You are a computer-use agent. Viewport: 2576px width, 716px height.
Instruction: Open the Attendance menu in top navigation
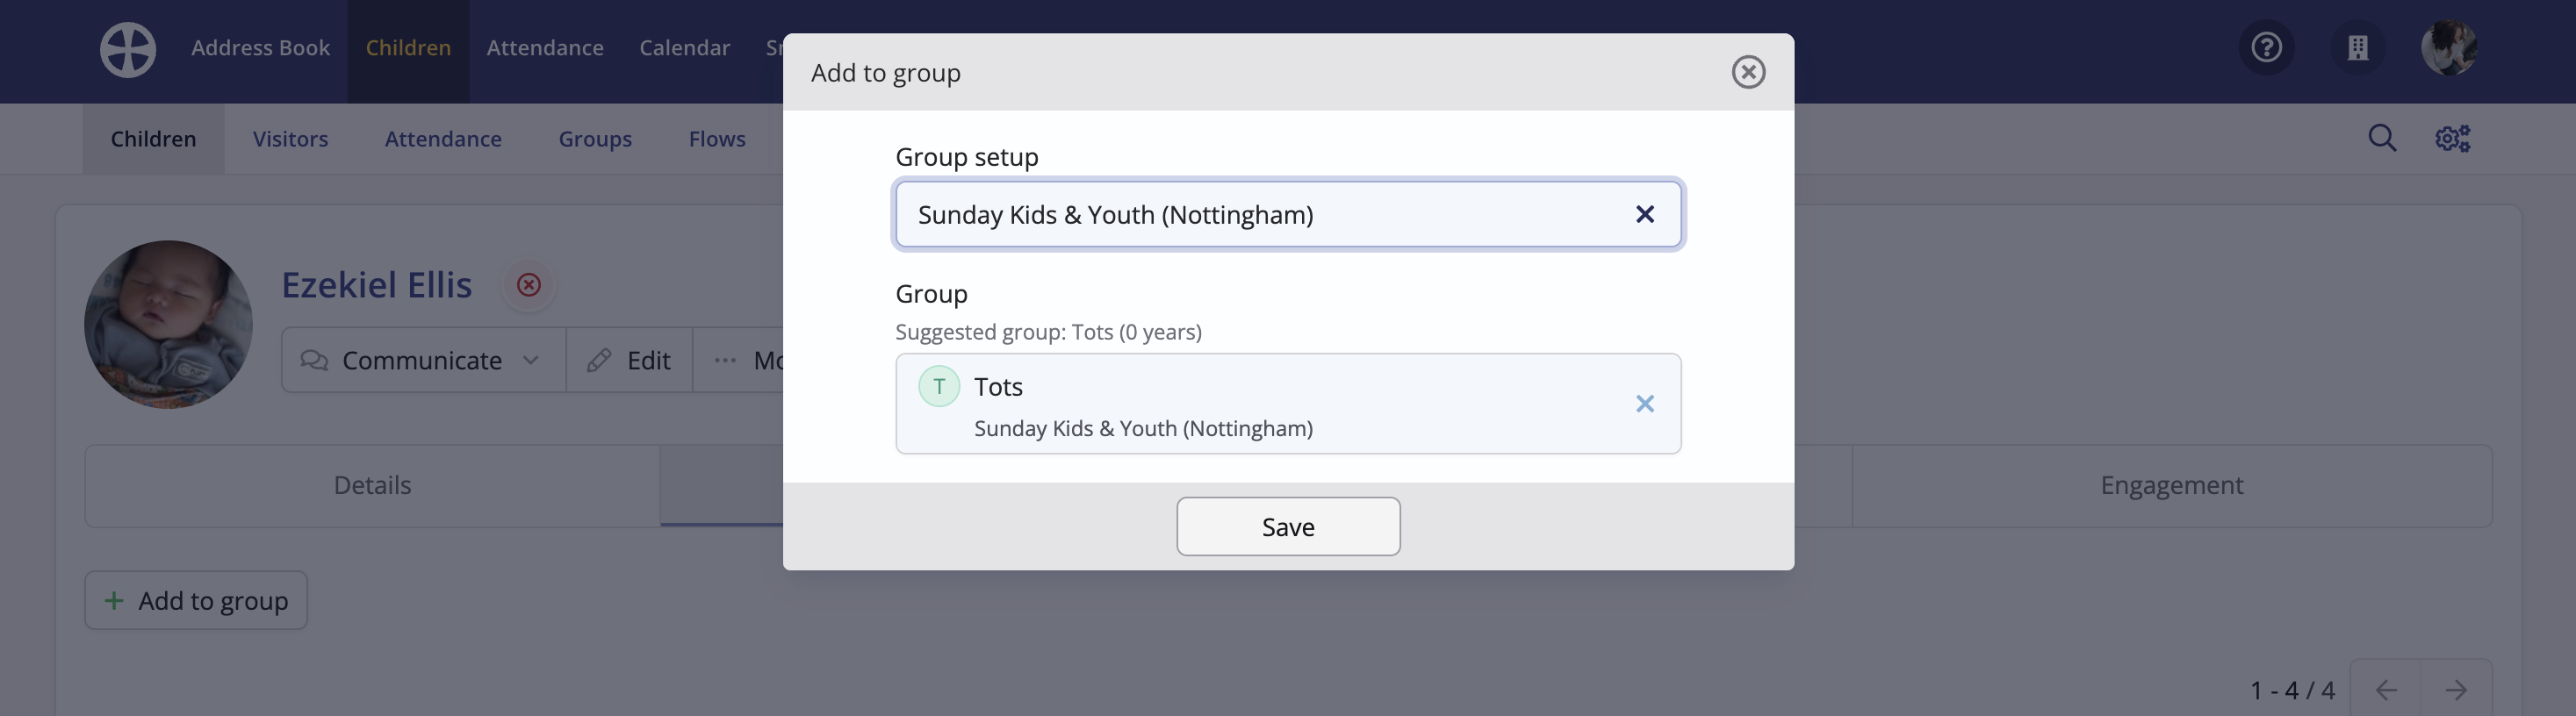[545, 48]
